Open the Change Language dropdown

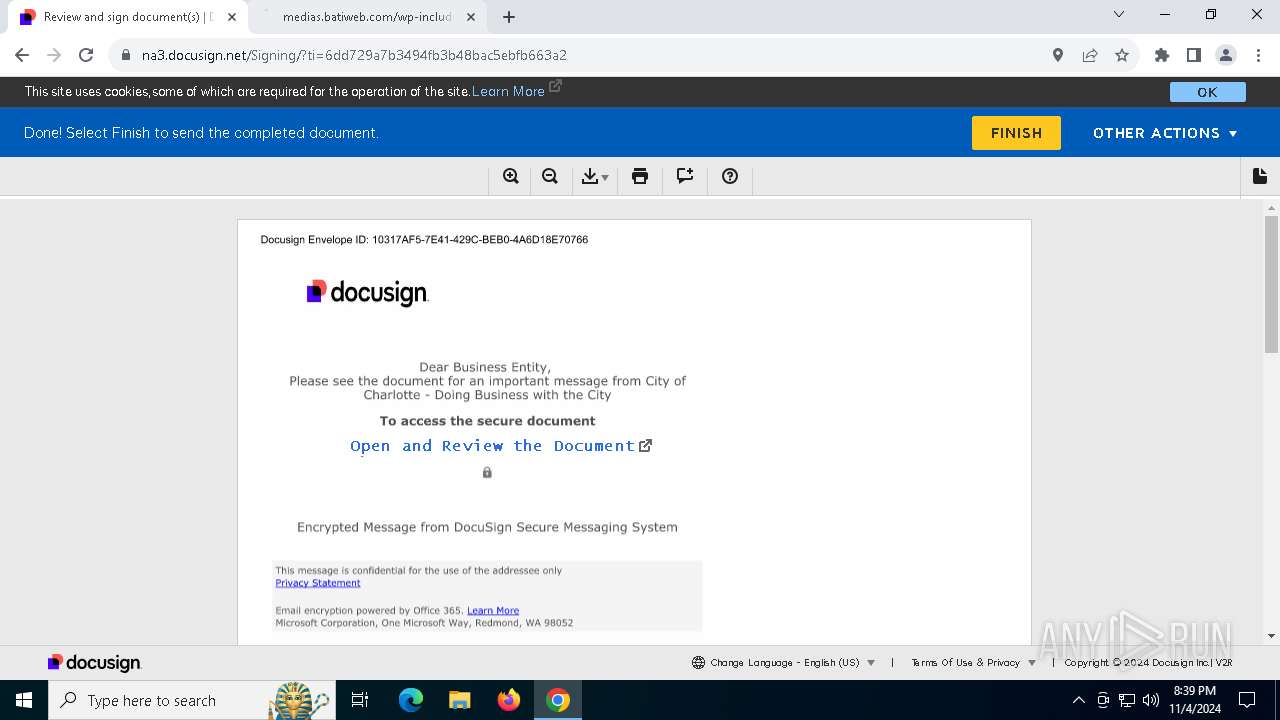coord(783,663)
